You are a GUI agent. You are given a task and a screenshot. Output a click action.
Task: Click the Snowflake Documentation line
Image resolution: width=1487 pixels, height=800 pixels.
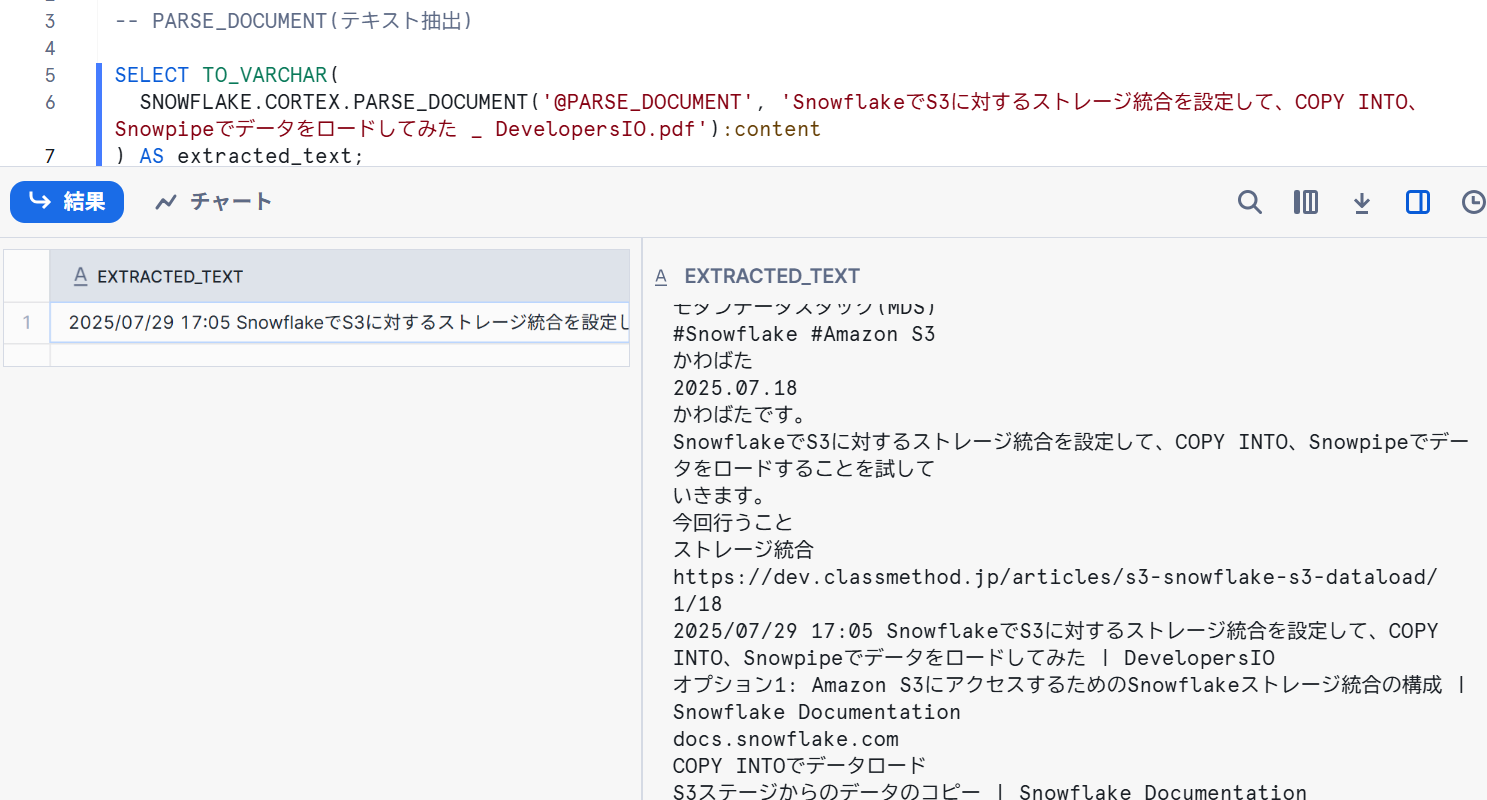tap(817, 712)
